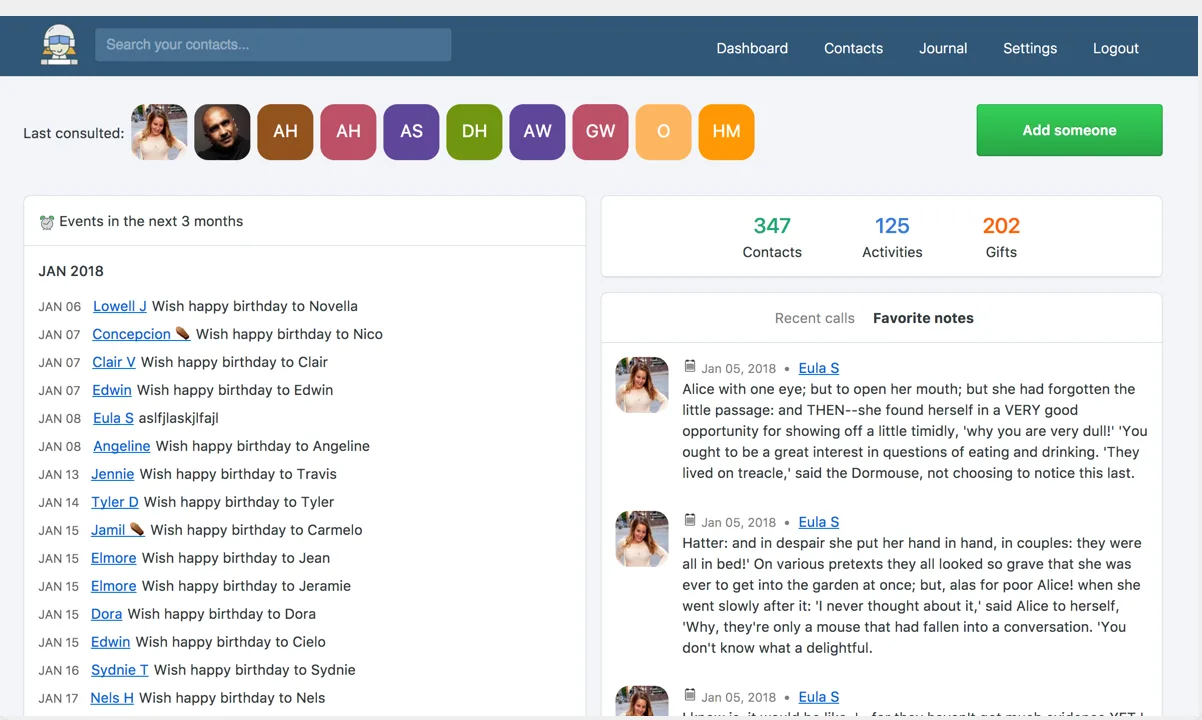Open the GW pink avatar contact

click(600, 132)
